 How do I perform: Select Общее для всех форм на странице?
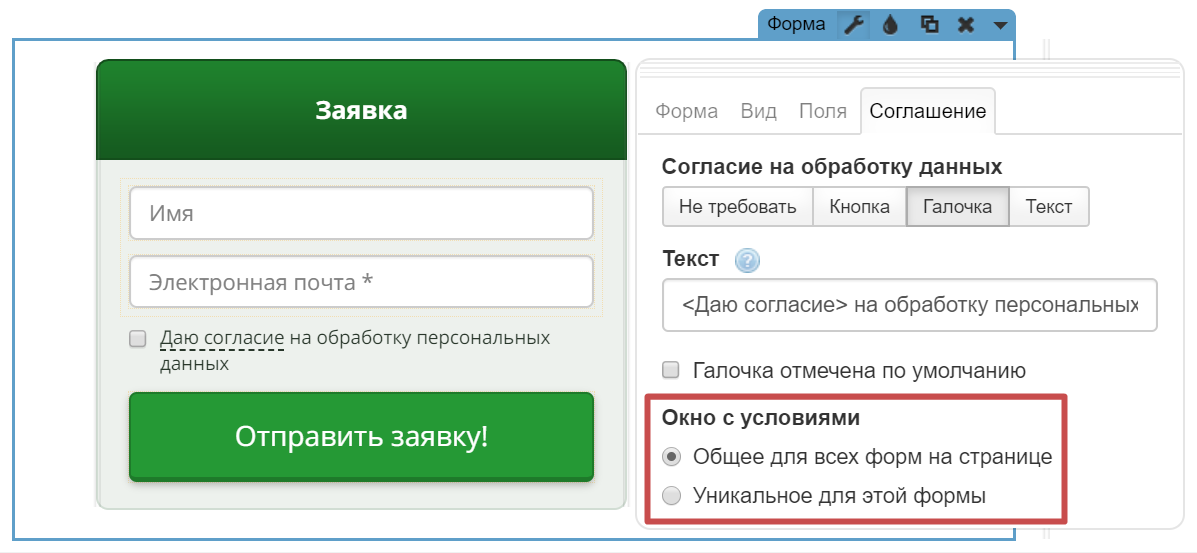(672, 457)
